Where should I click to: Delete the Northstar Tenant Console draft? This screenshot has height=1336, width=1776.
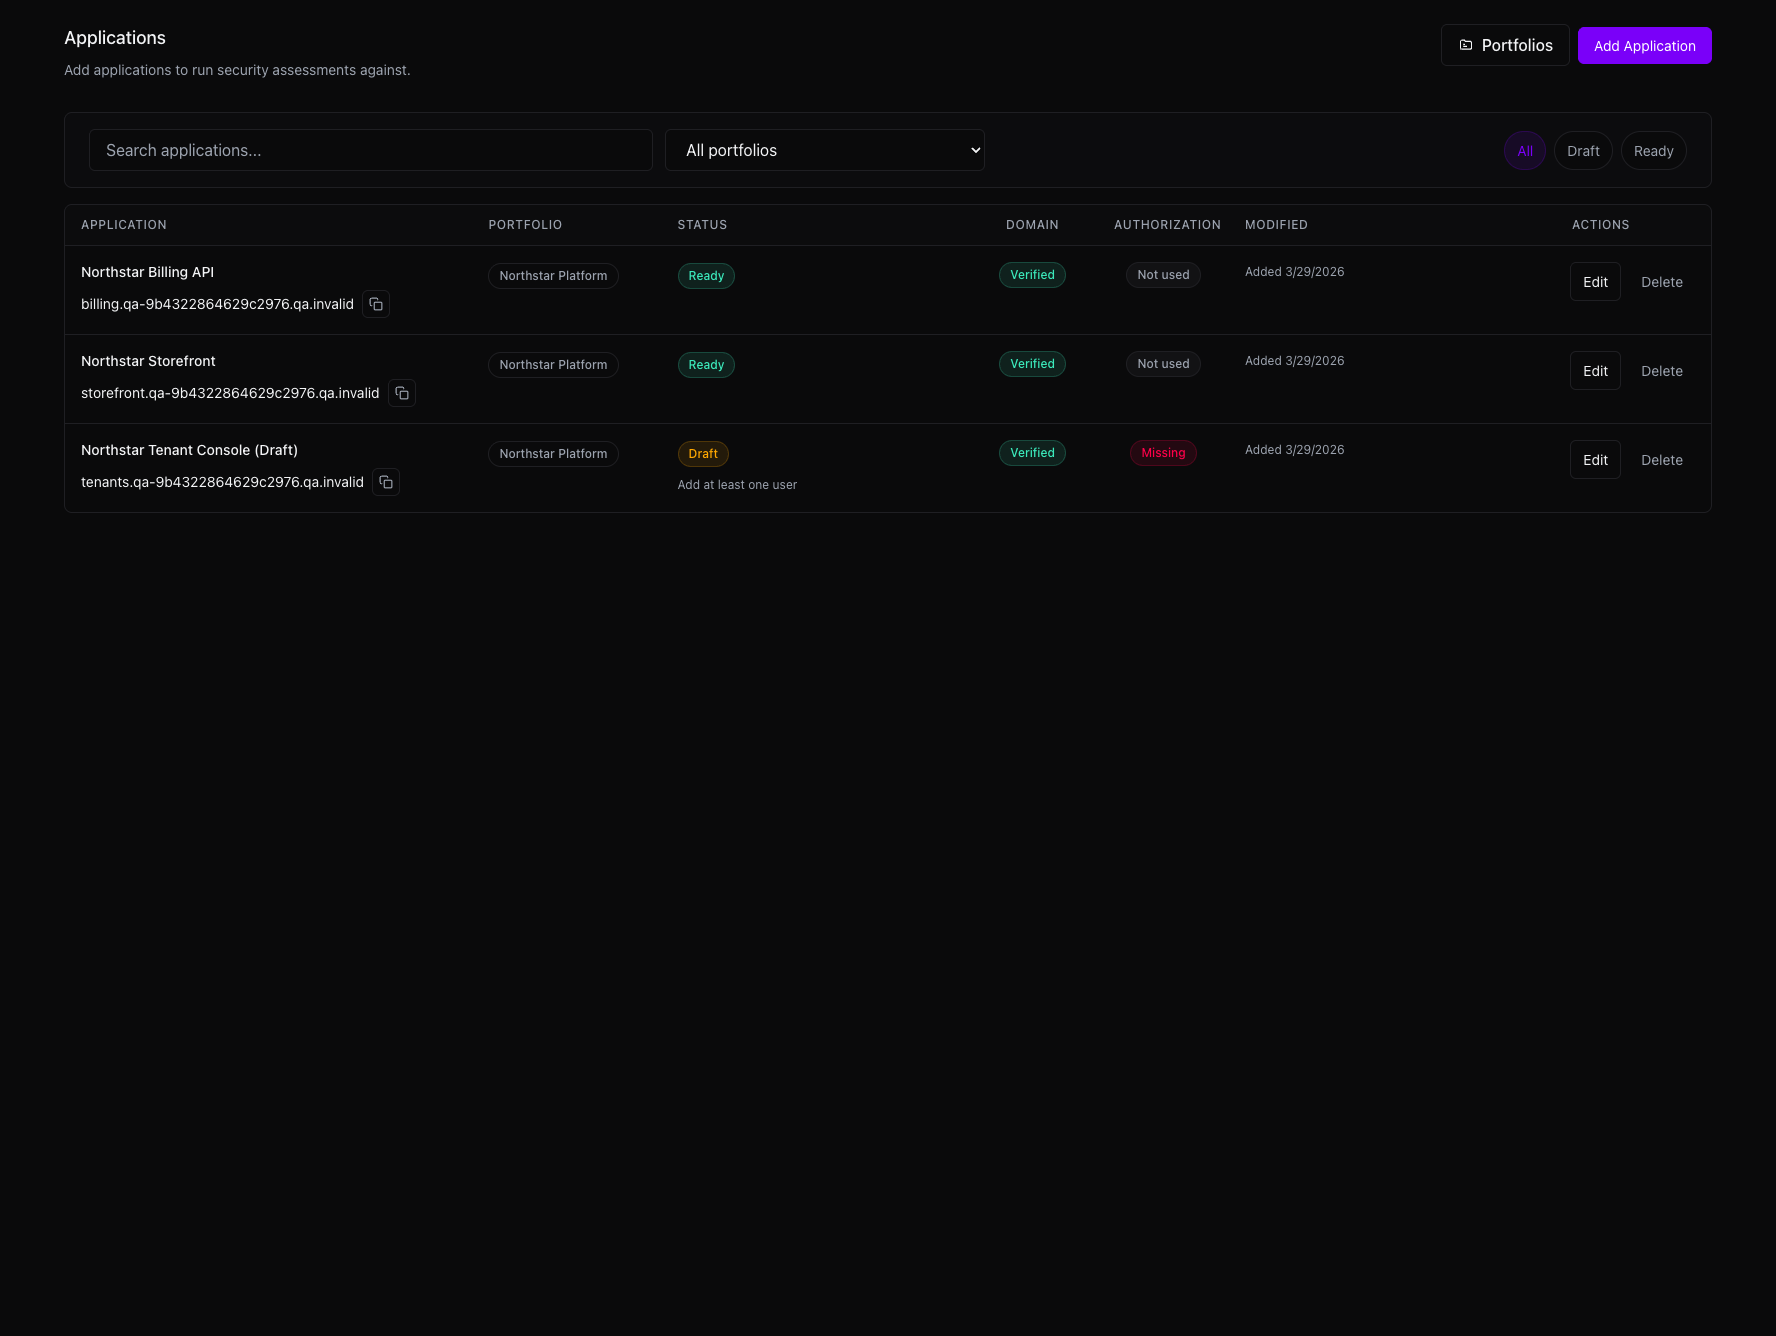pyautogui.click(x=1661, y=460)
